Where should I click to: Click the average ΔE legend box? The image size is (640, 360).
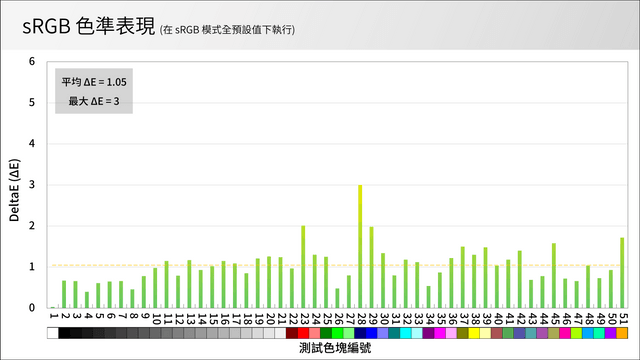pos(94,91)
